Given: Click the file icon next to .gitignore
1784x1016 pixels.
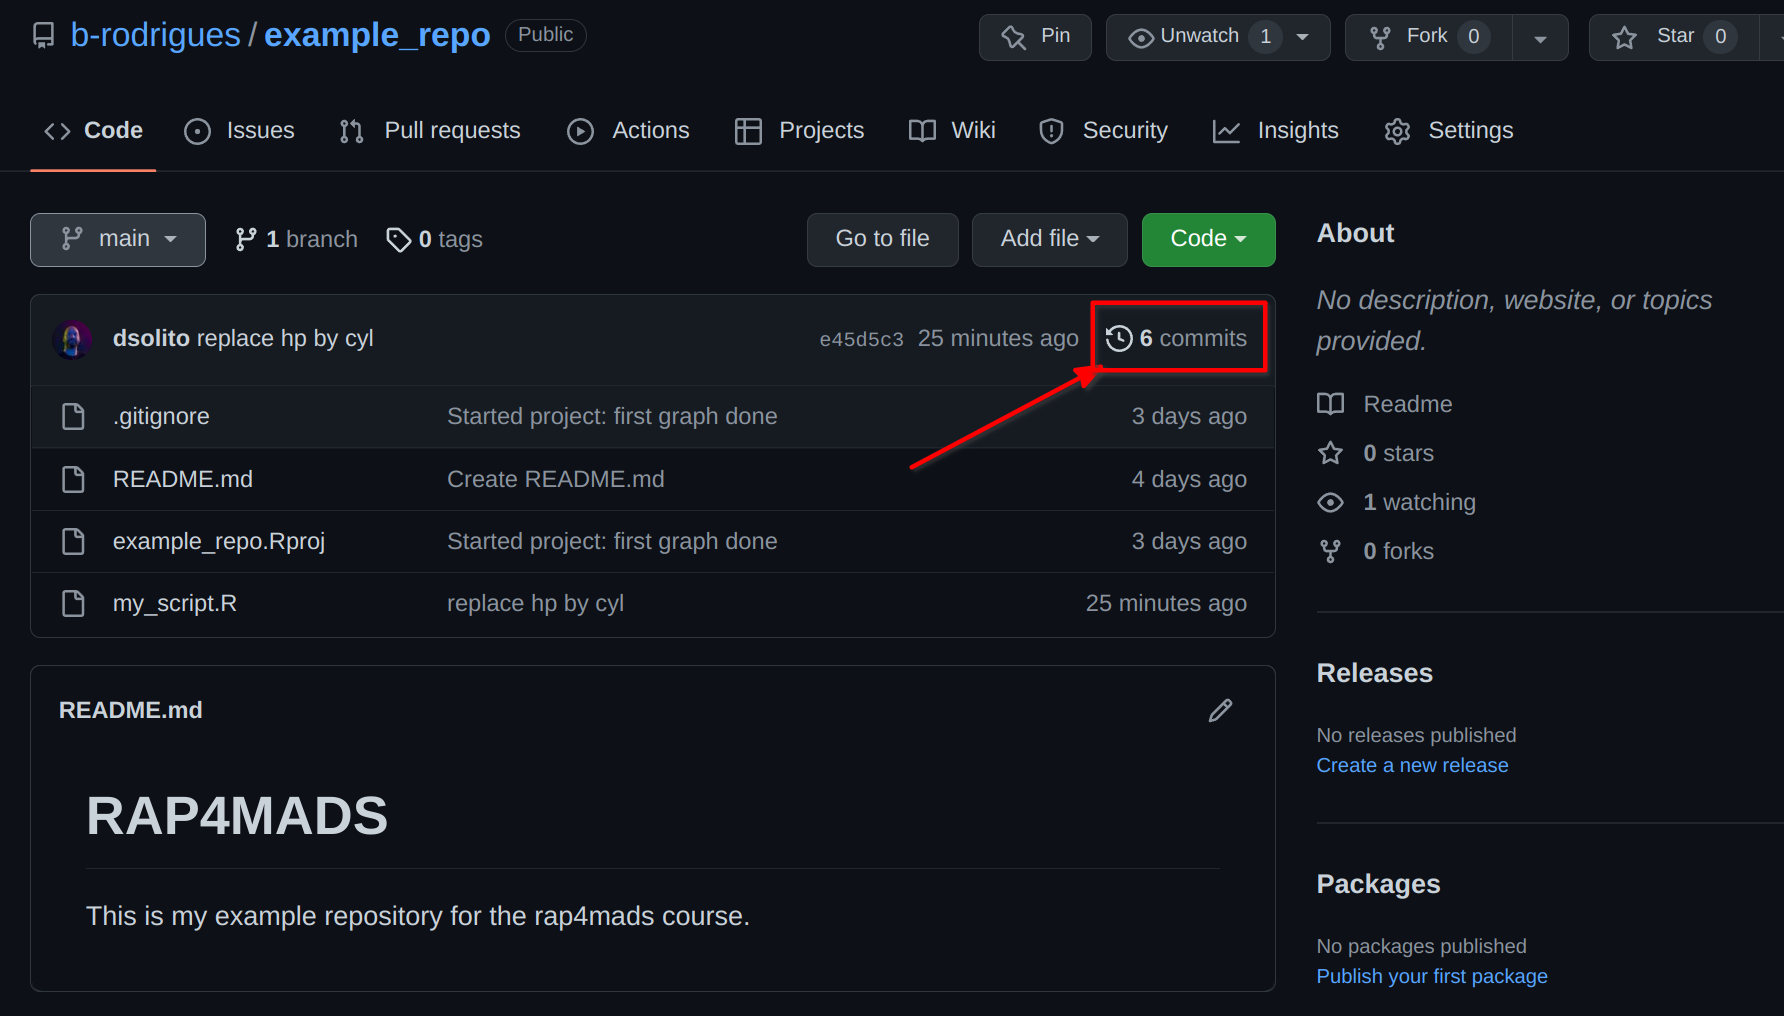Looking at the screenshot, I should pyautogui.click(x=73, y=416).
